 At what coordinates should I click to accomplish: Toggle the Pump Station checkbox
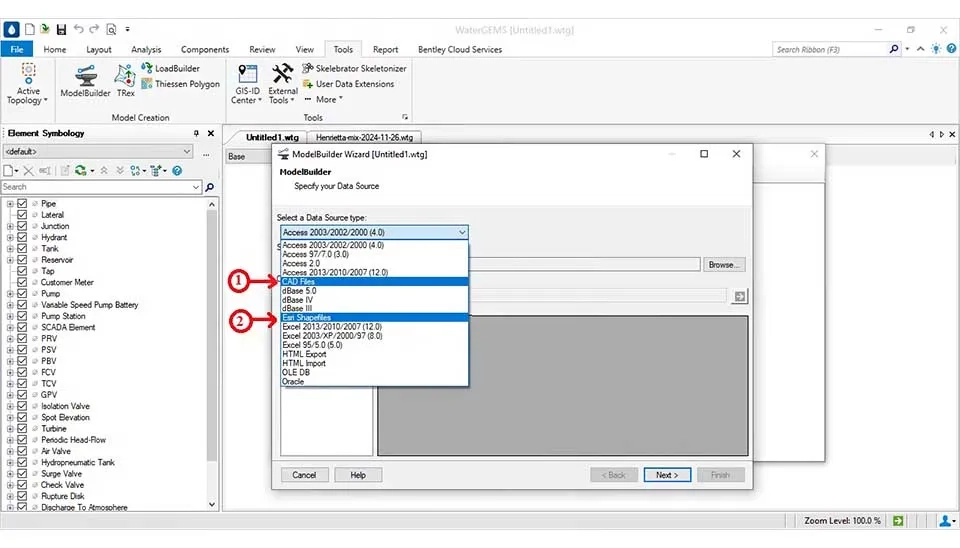coord(22,316)
